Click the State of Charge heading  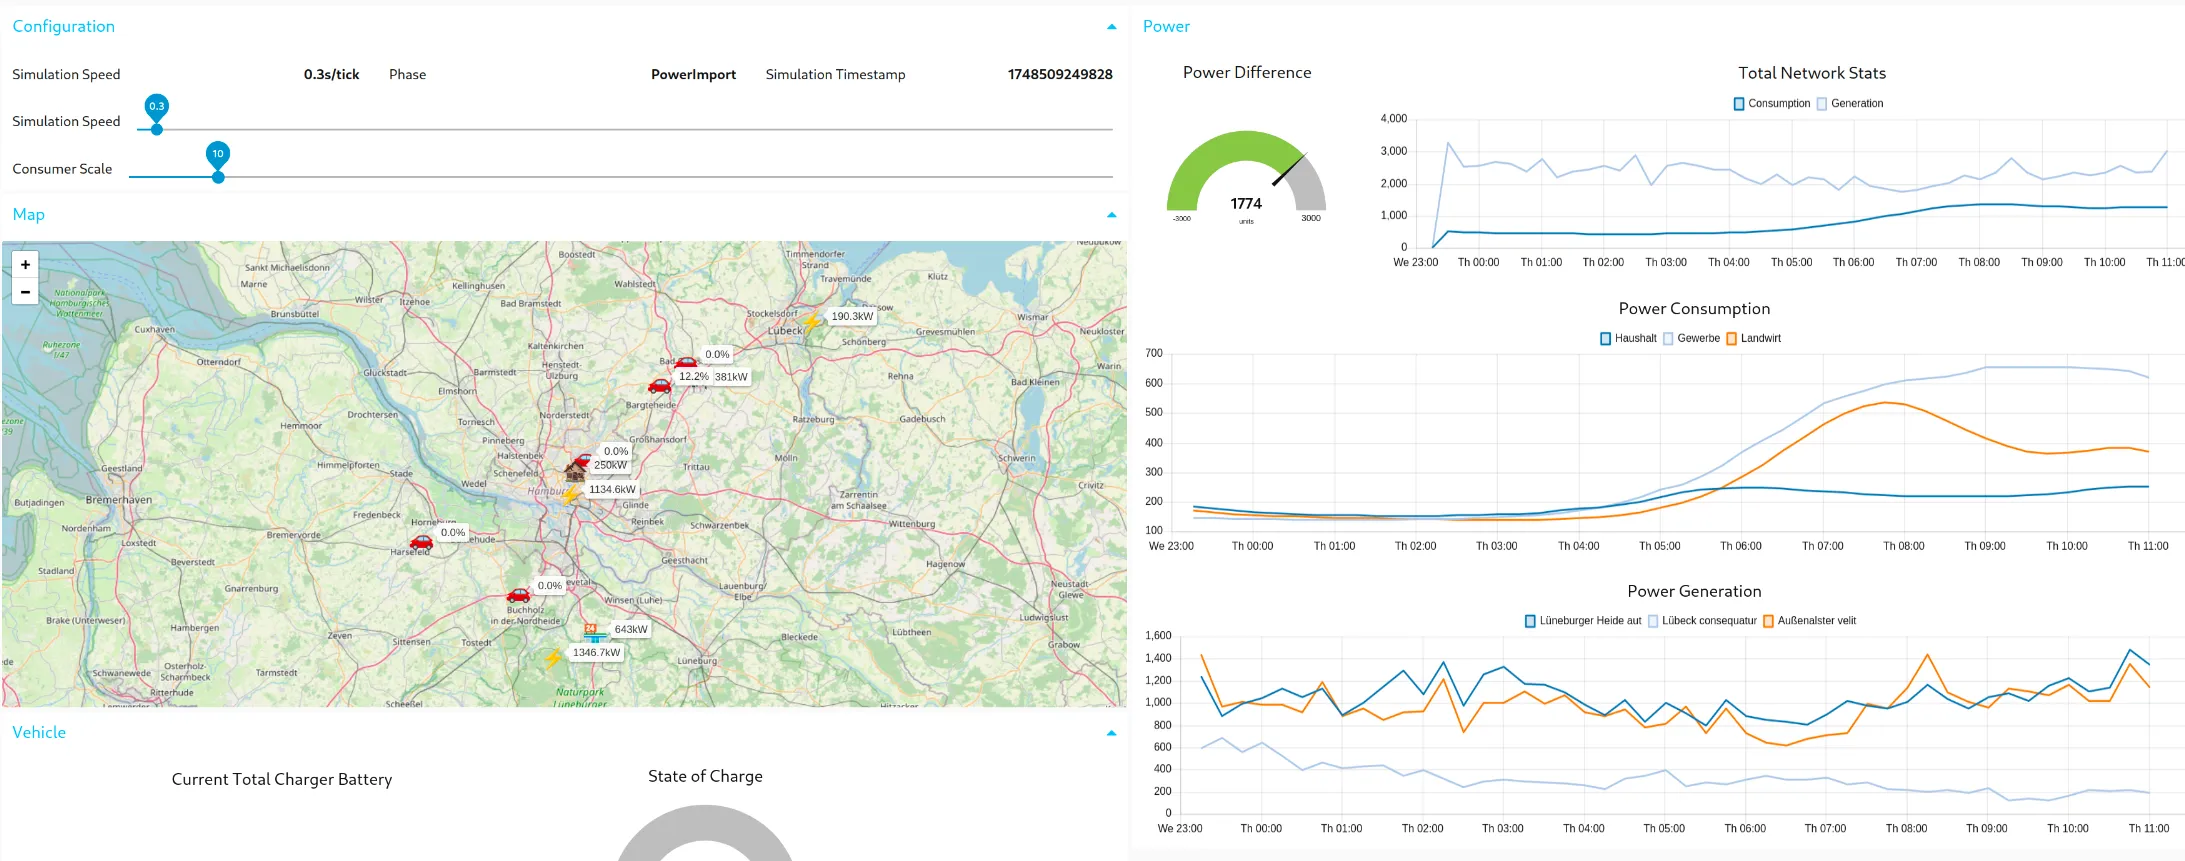(x=705, y=777)
